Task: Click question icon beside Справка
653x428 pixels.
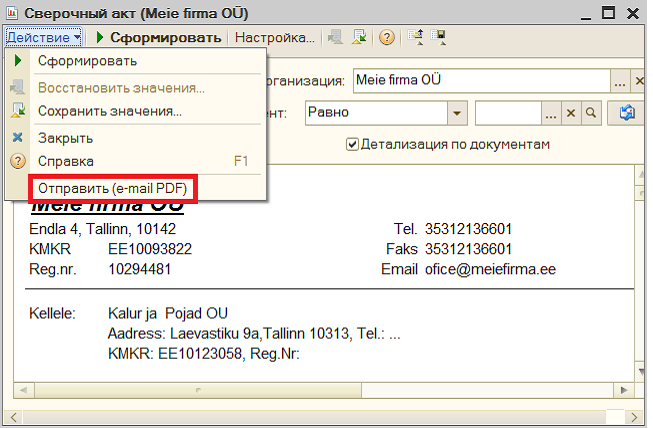Action: click(18, 161)
